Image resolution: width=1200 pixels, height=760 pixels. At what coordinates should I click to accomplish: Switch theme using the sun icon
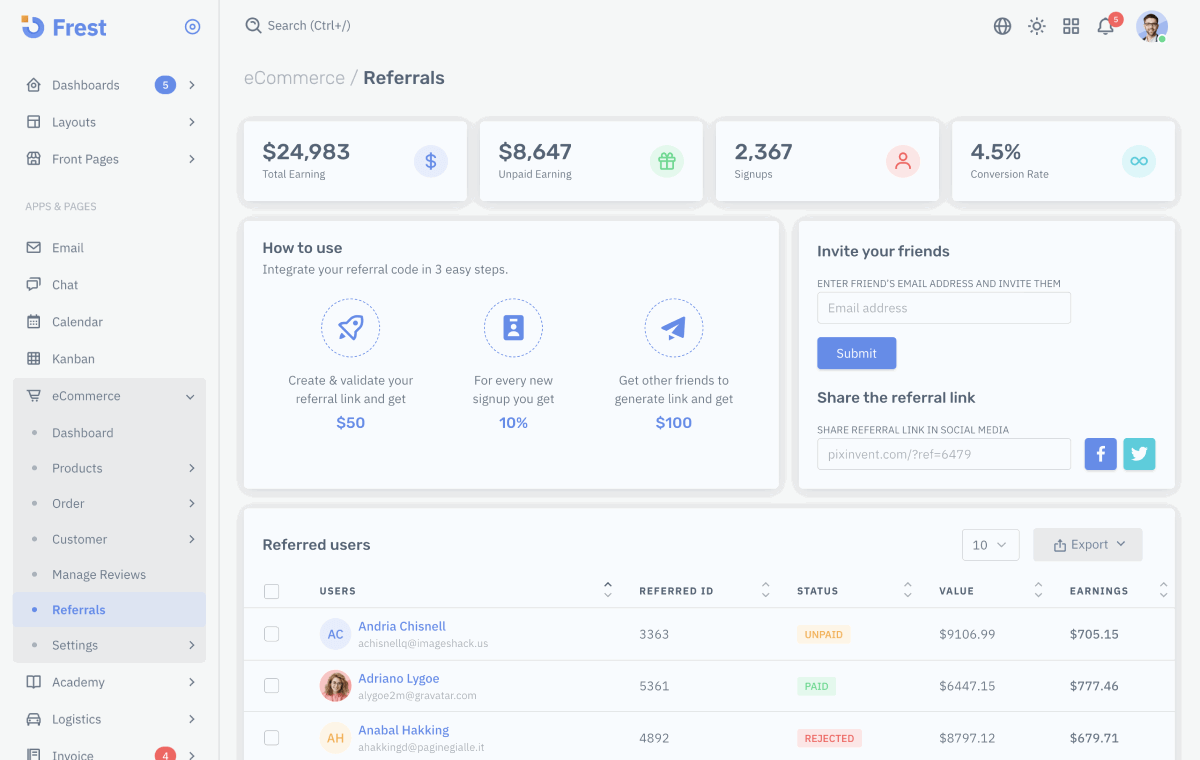click(x=1036, y=27)
